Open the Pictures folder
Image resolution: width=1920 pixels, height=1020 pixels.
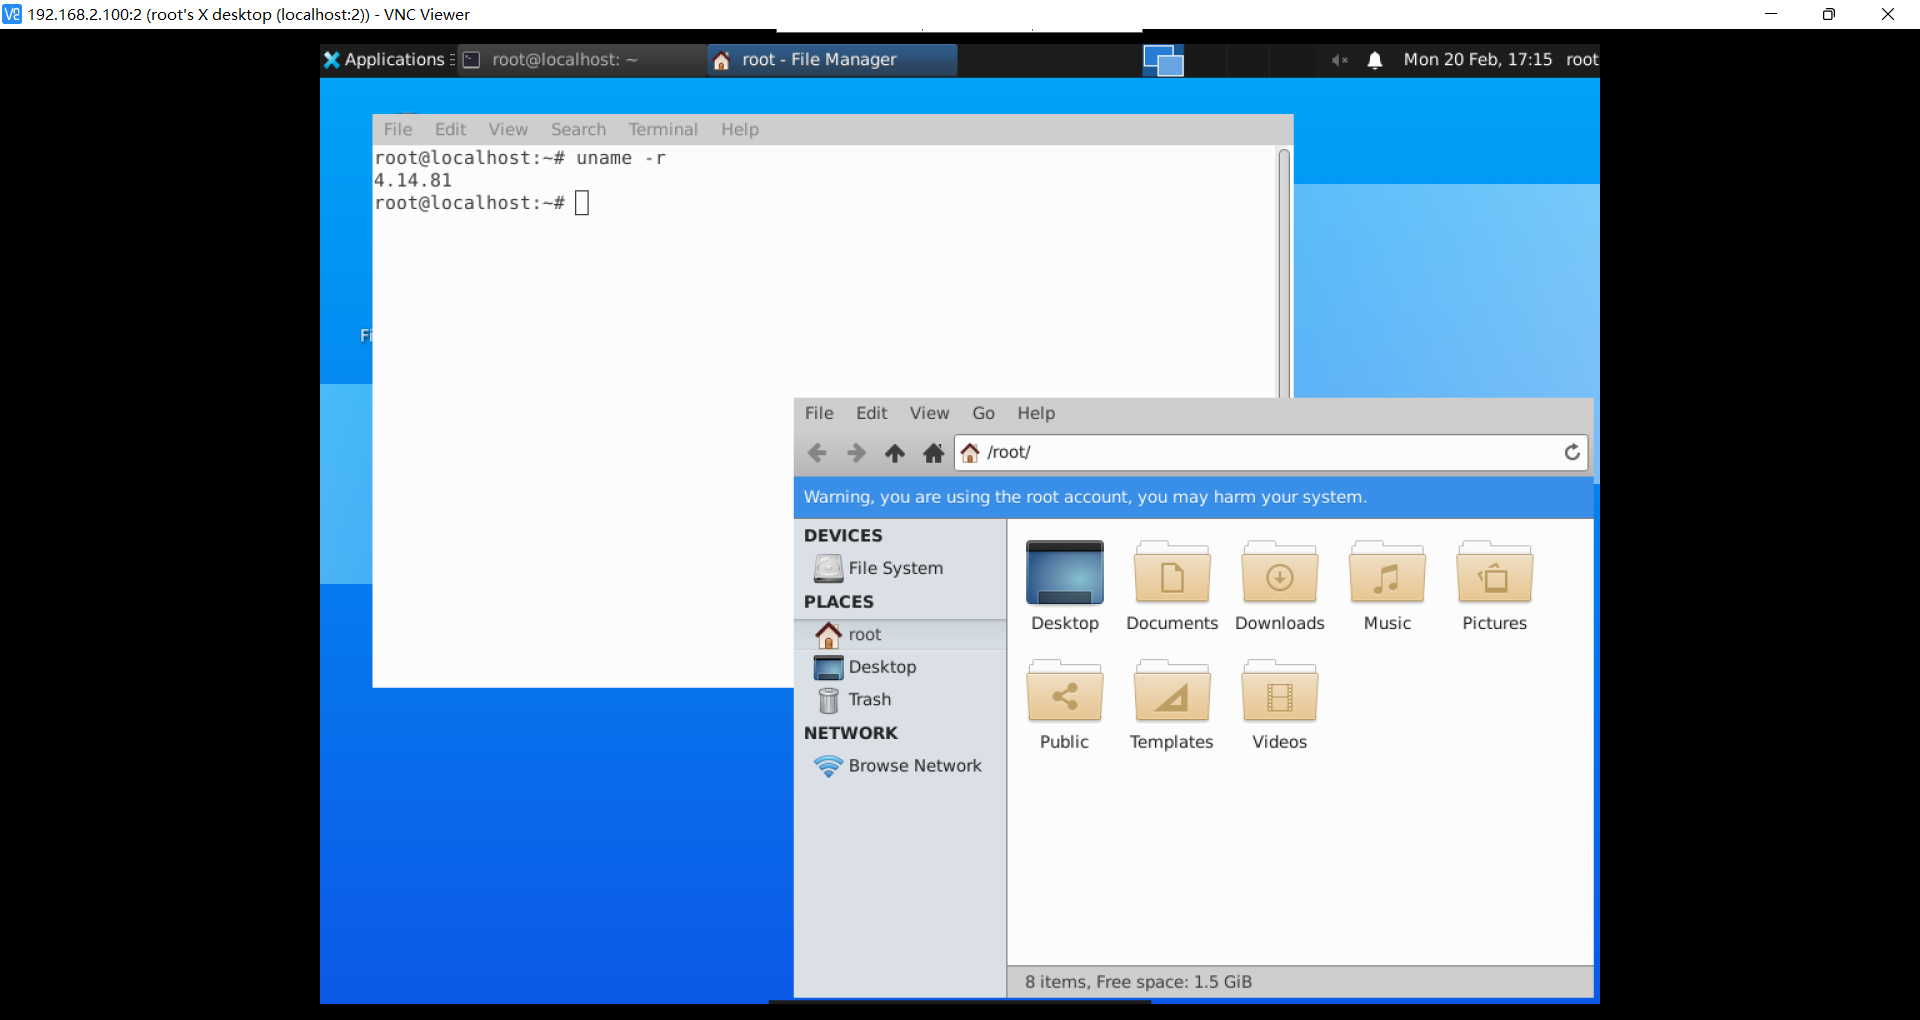click(1495, 586)
